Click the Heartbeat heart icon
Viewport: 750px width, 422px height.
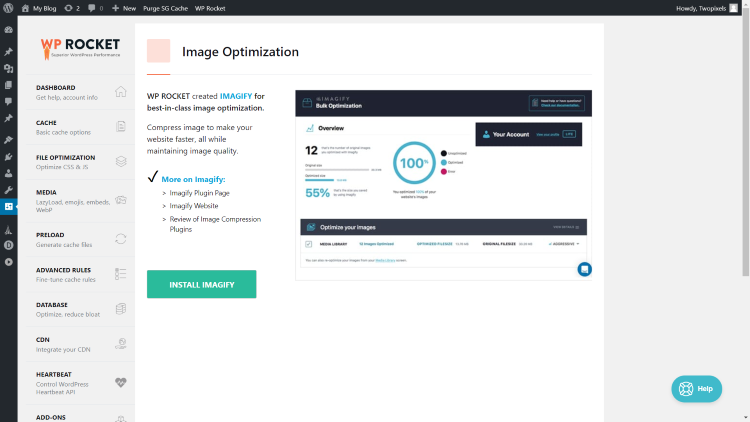tap(121, 382)
